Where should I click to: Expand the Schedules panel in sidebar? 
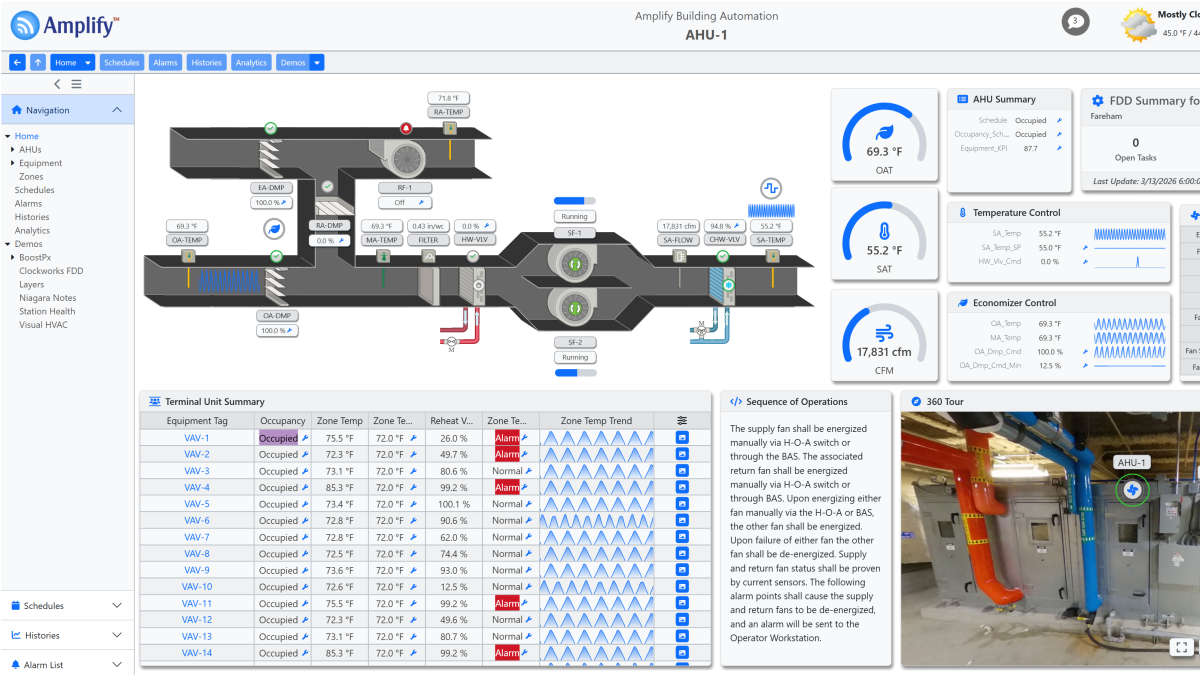click(x=117, y=605)
